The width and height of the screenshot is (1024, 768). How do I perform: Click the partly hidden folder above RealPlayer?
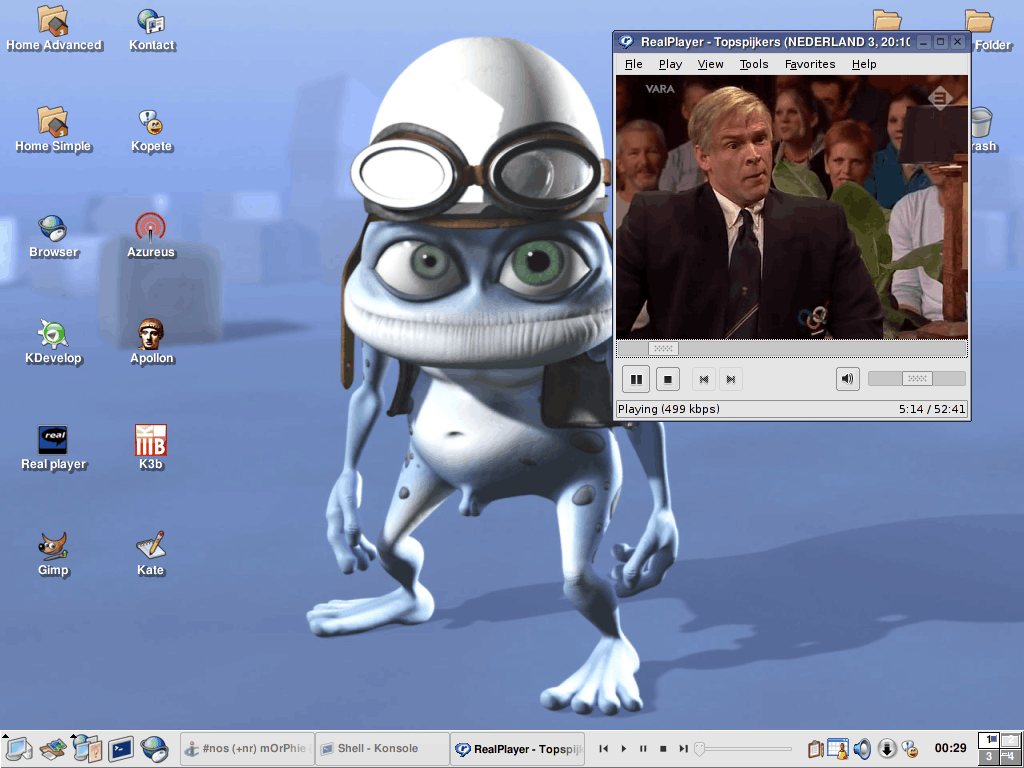887,20
